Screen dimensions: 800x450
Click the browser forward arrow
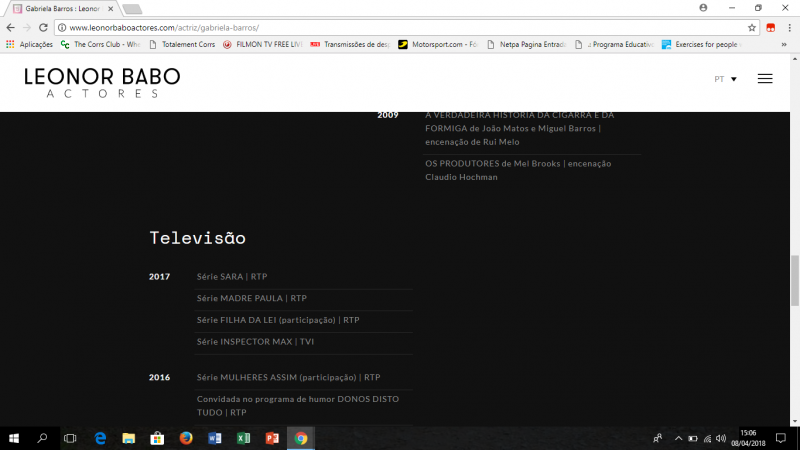pyautogui.click(x=27, y=28)
